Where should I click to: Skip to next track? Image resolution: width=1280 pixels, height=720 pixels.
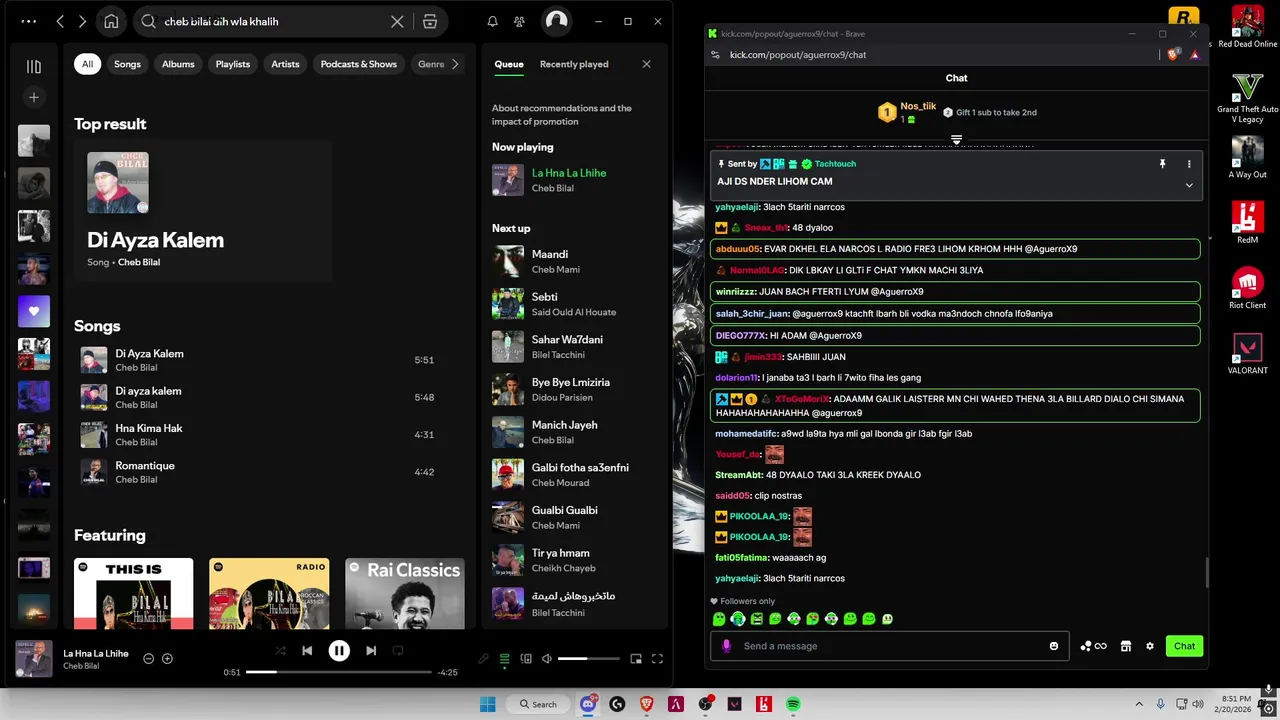coord(371,651)
